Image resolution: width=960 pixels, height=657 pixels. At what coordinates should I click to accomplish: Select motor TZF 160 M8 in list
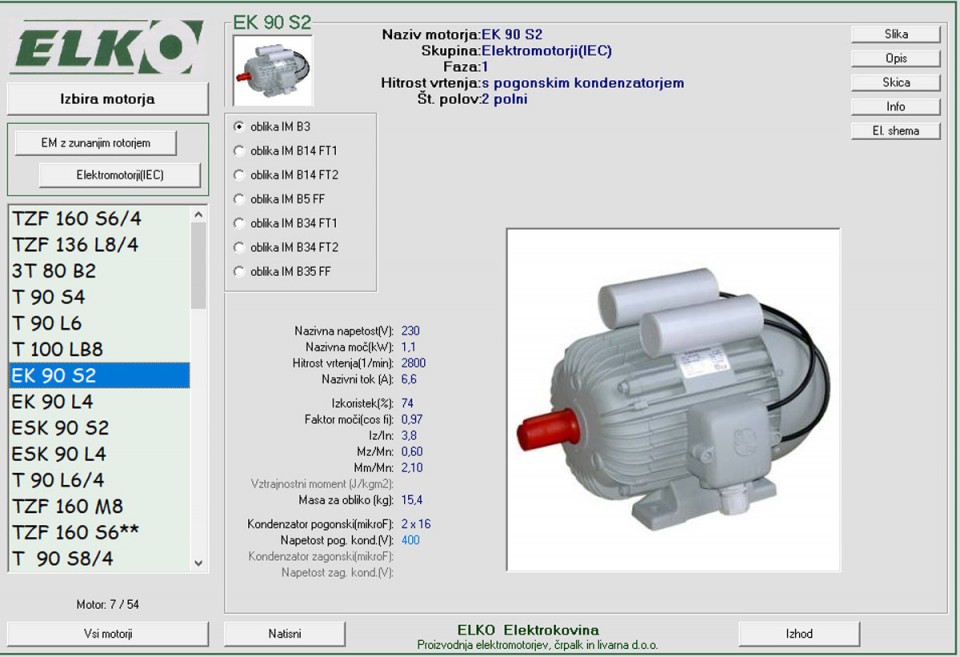[99, 506]
